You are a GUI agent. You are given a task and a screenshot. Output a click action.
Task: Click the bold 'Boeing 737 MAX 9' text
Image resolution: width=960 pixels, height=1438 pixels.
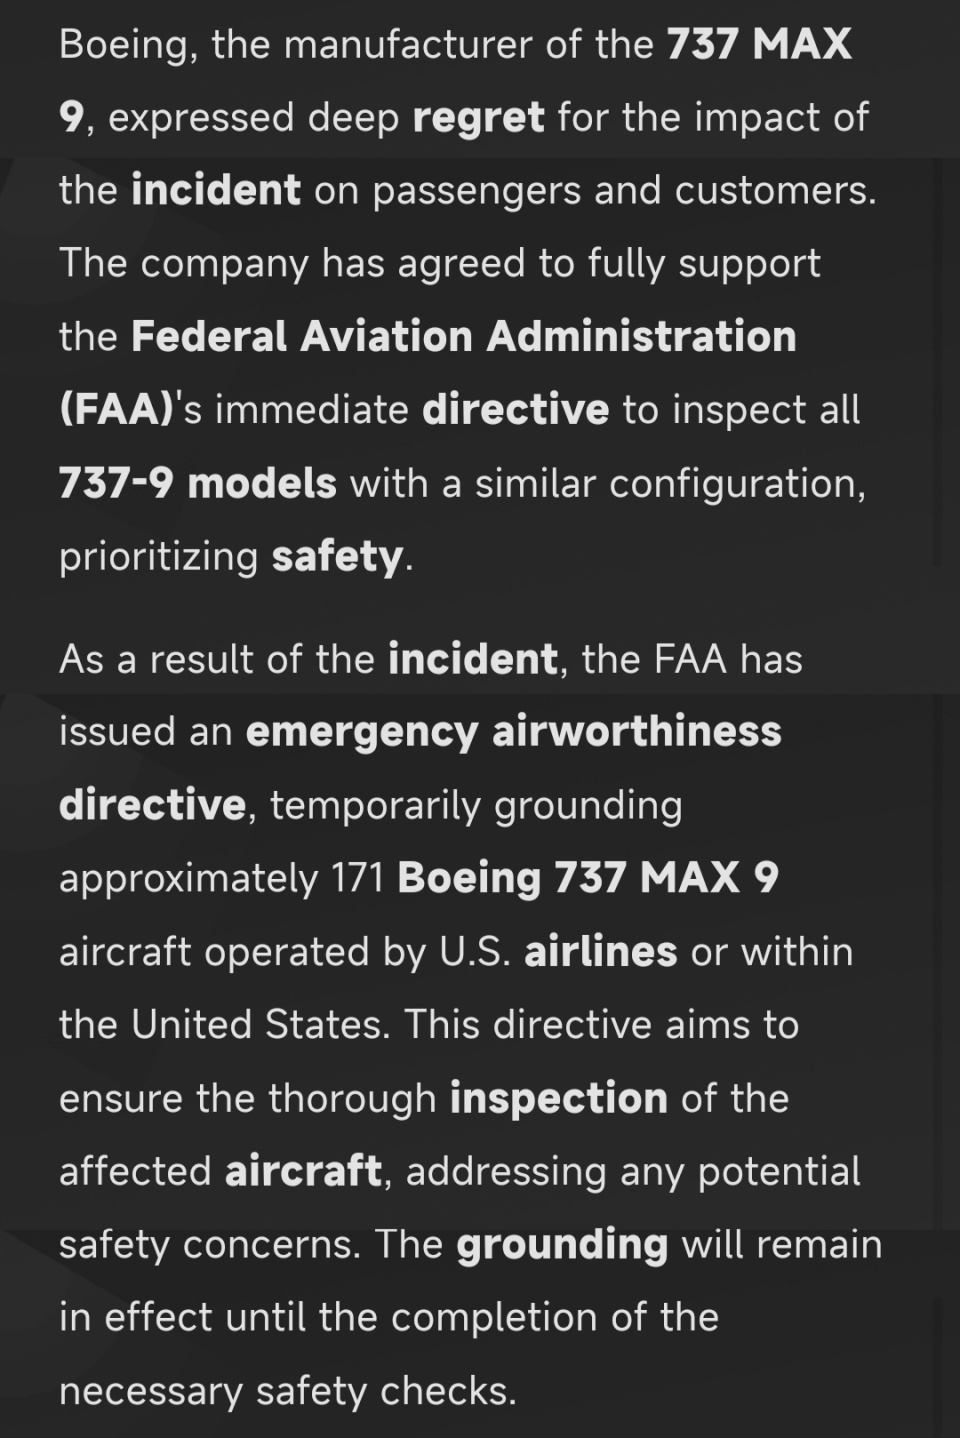[588, 878]
